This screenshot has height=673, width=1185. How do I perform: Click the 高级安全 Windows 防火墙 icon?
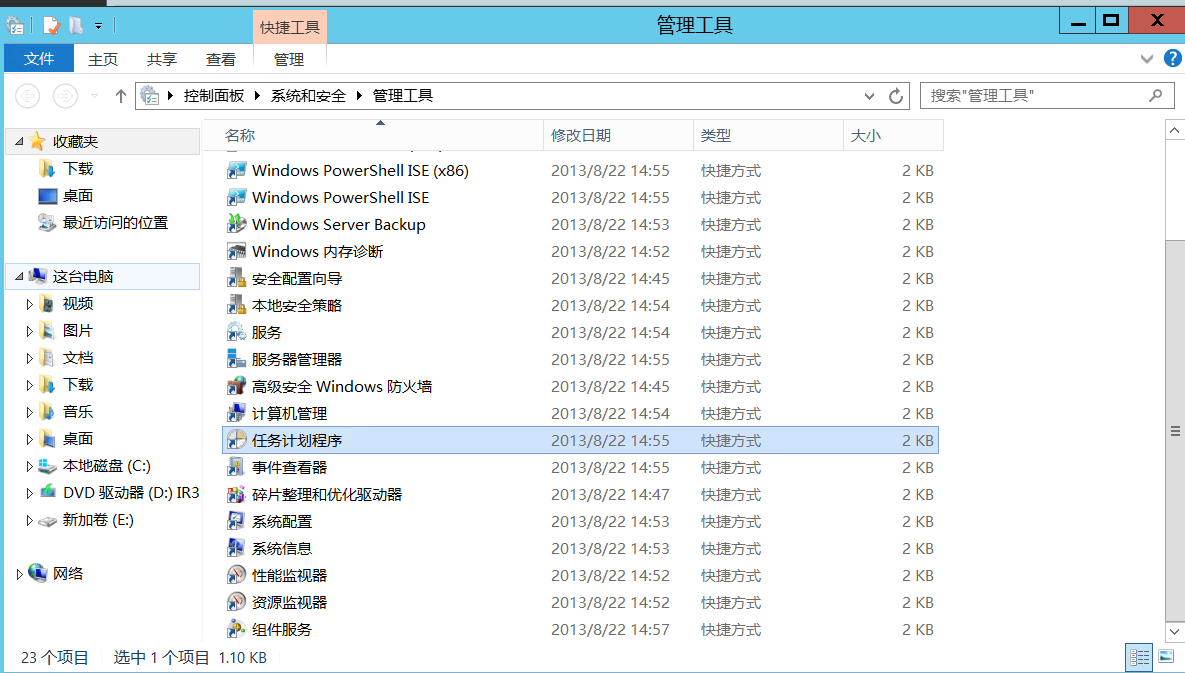point(237,387)
